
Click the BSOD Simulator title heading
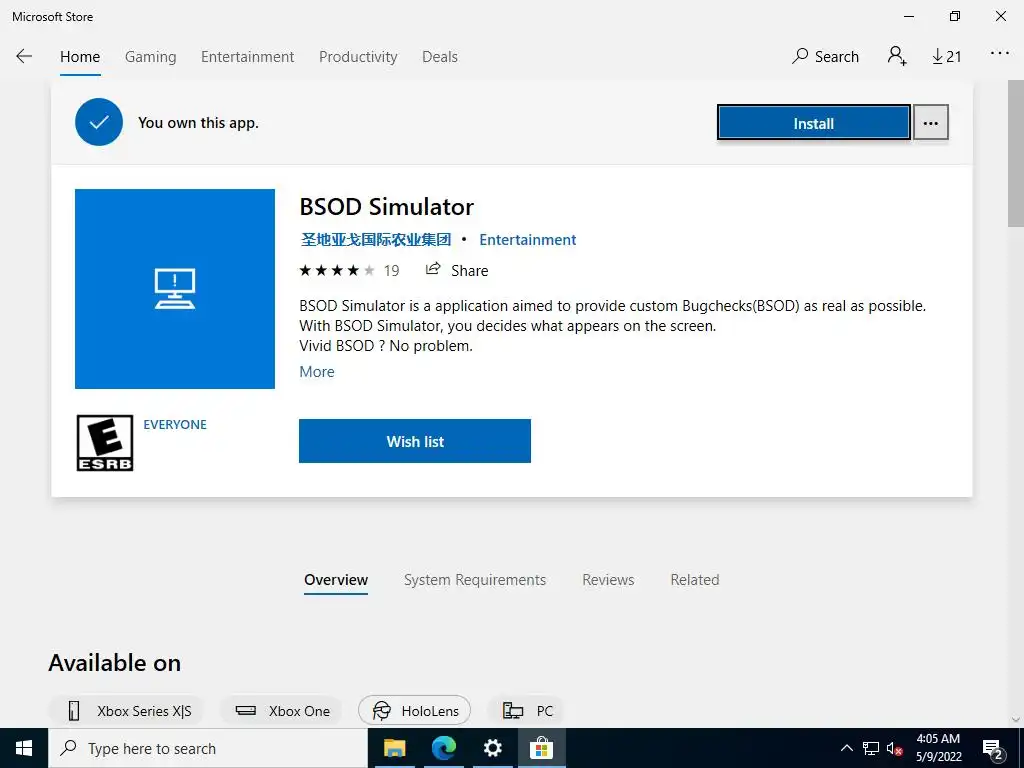point(387,206)
